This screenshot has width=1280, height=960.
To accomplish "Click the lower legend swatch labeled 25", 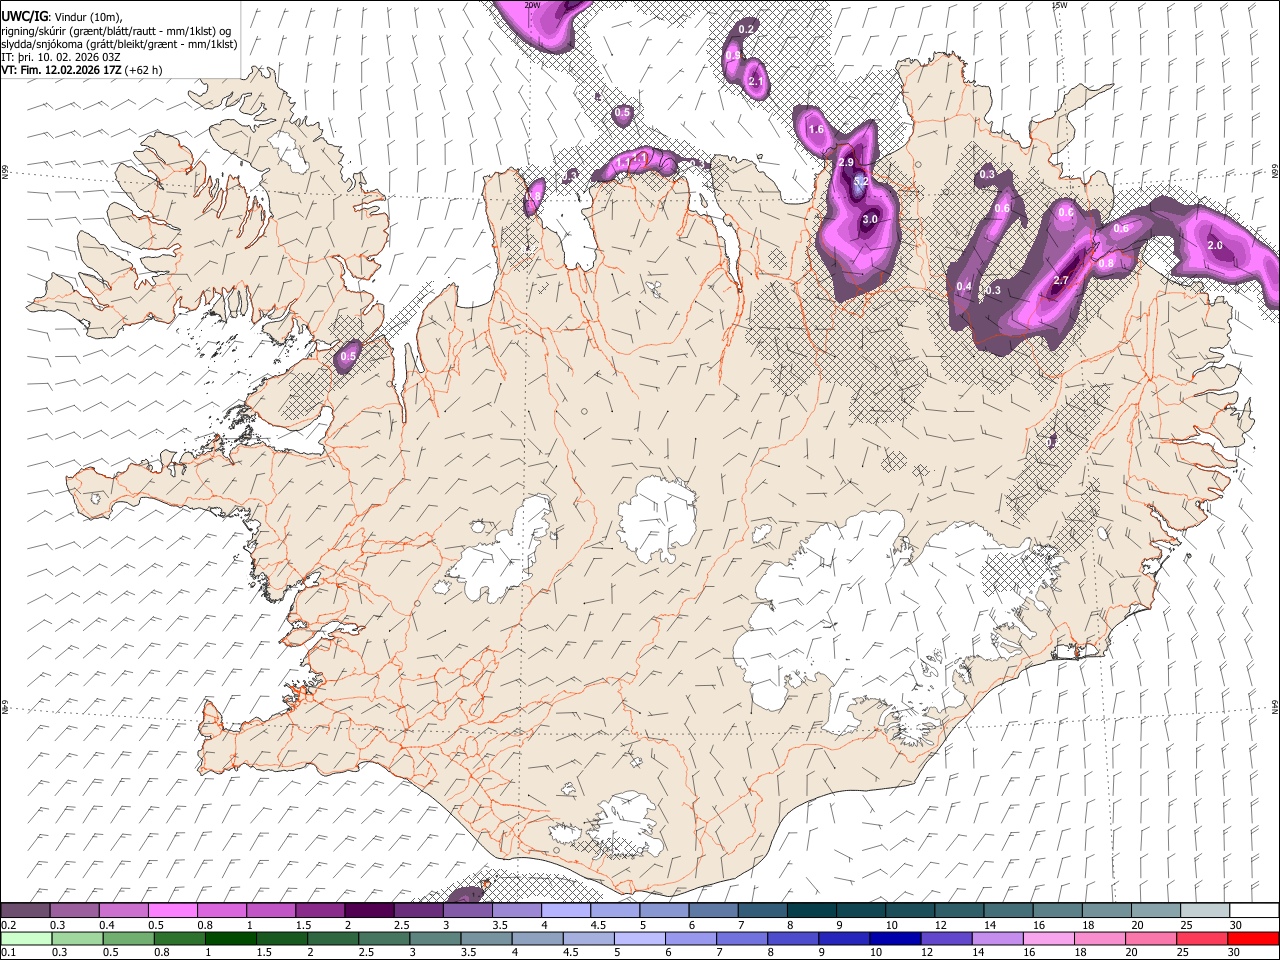I will [x=1200, y=938].
